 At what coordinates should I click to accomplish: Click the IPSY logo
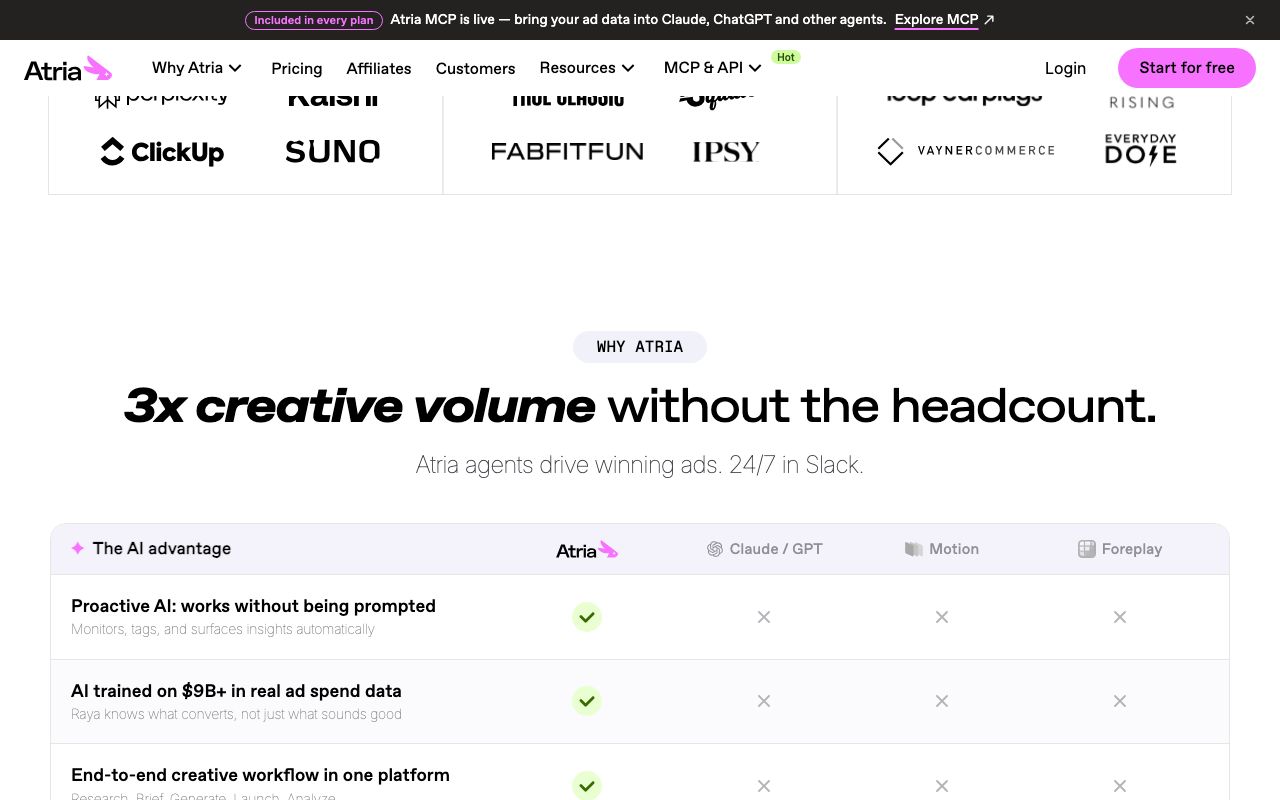coord(726,152)
